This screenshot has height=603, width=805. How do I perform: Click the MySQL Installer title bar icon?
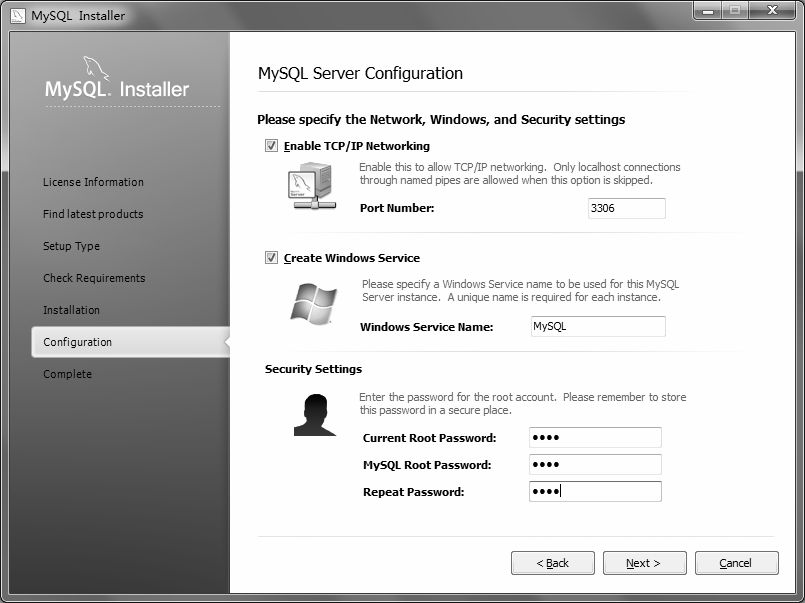coord(17,16)
